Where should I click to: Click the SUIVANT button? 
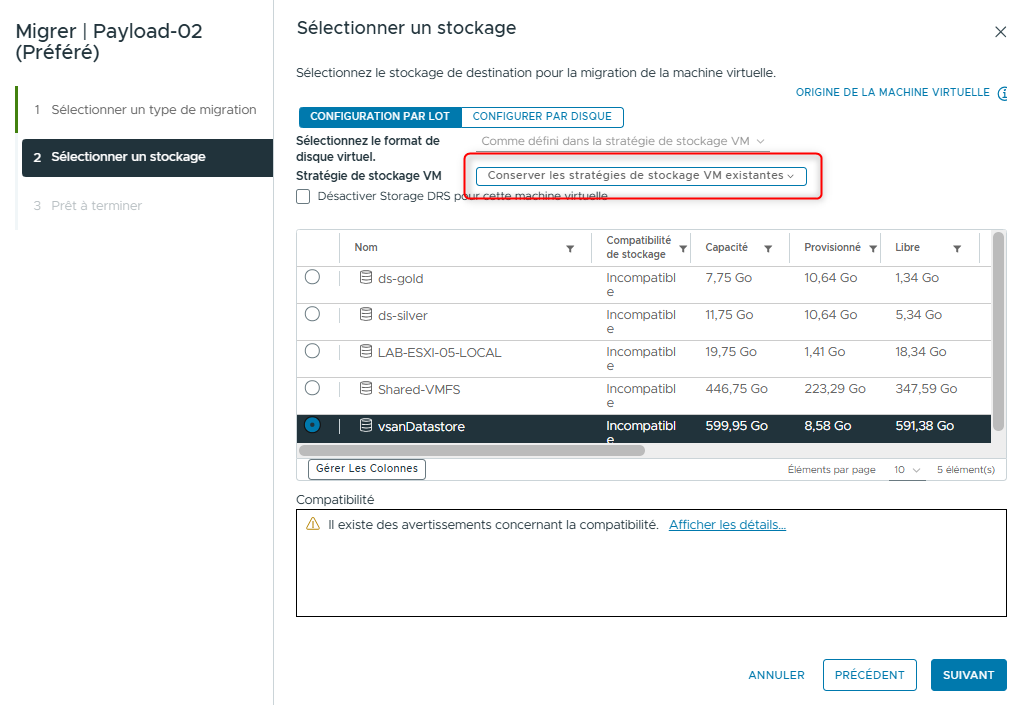pyautogui.click(x=967, y=675)
